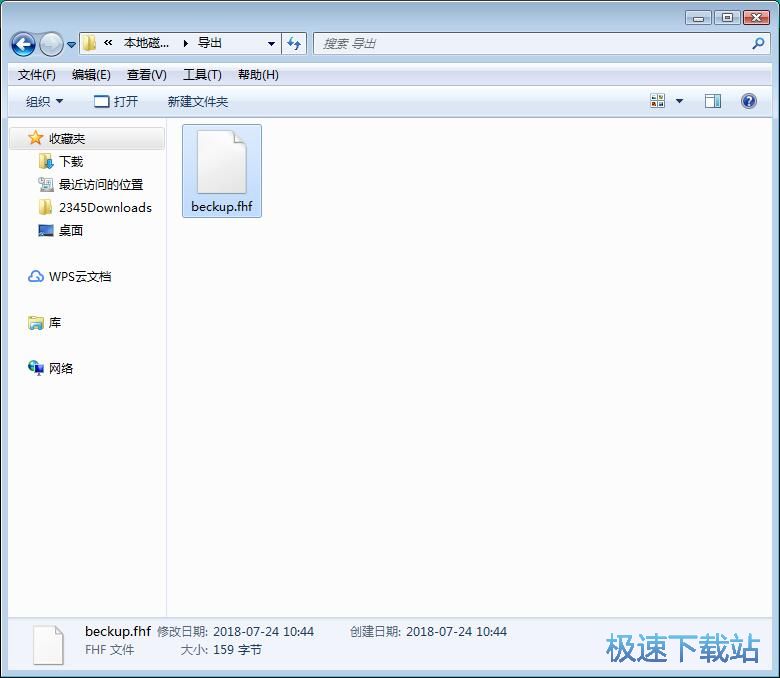780x678 pixels.
Task: Click the file icon in details pane
Action: pos(48,645)
